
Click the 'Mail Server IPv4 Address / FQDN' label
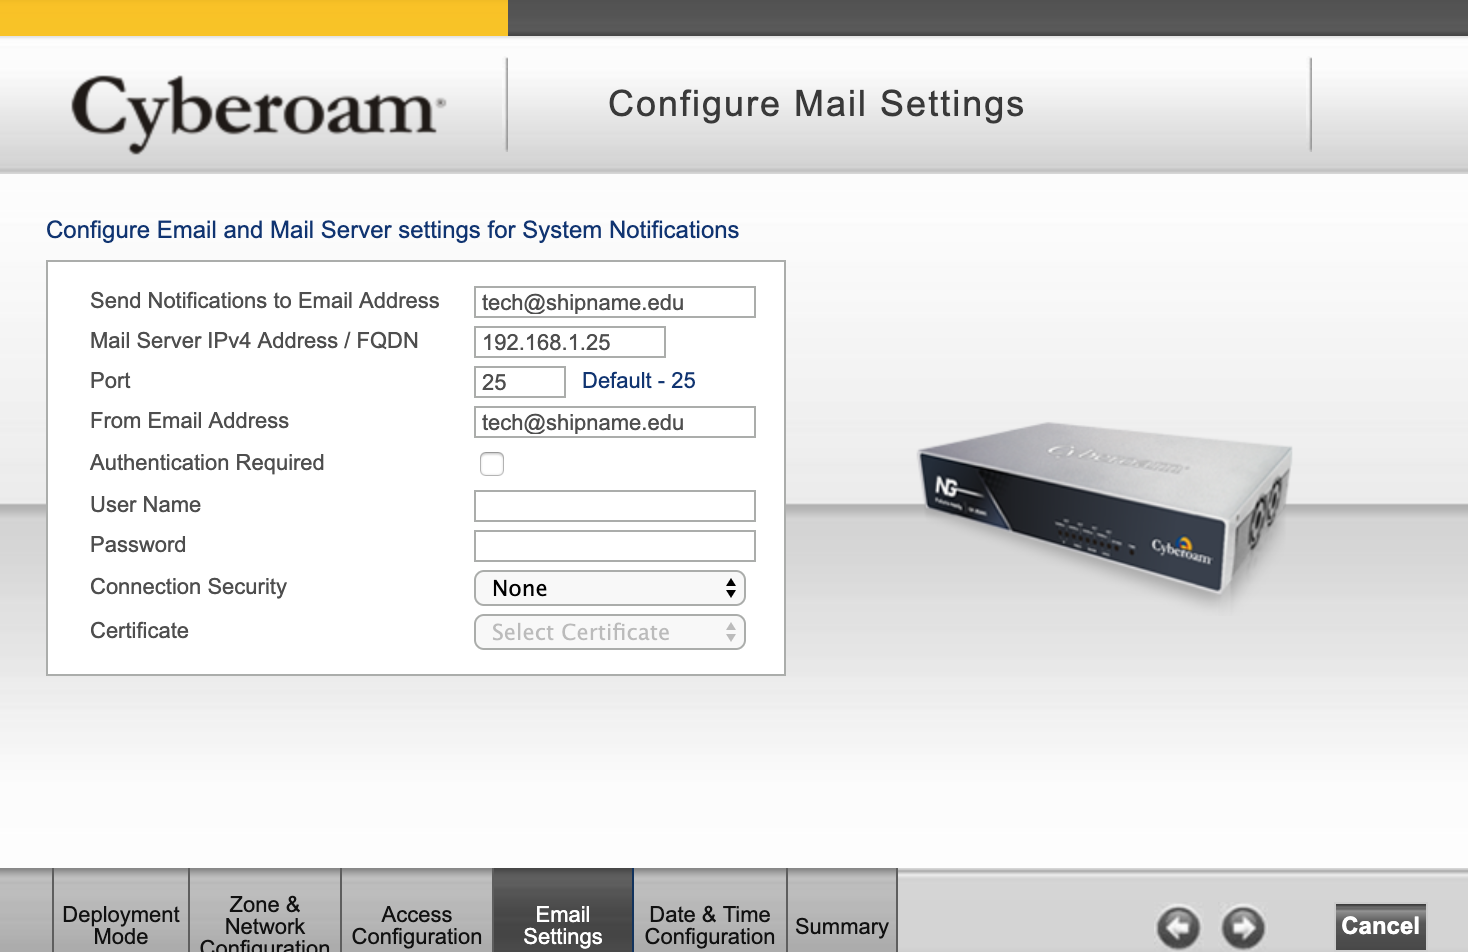[x=254, y=341]
